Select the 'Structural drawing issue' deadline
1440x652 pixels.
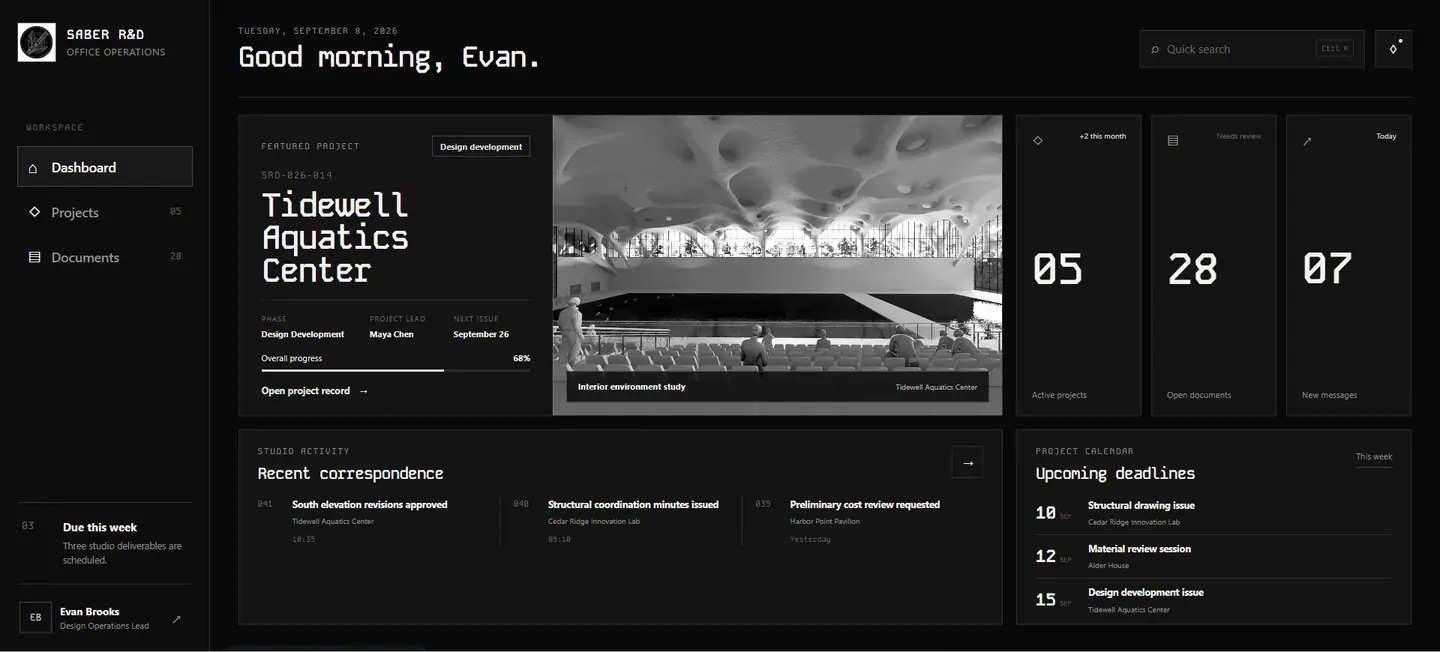pyautogui.click(x=1214, y=513)
